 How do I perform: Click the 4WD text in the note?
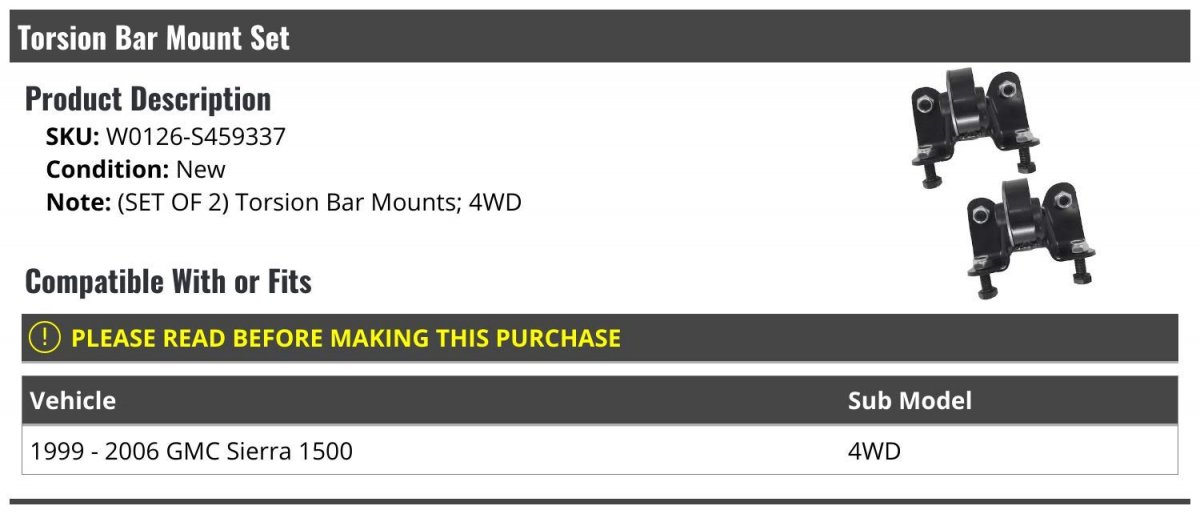495,202
